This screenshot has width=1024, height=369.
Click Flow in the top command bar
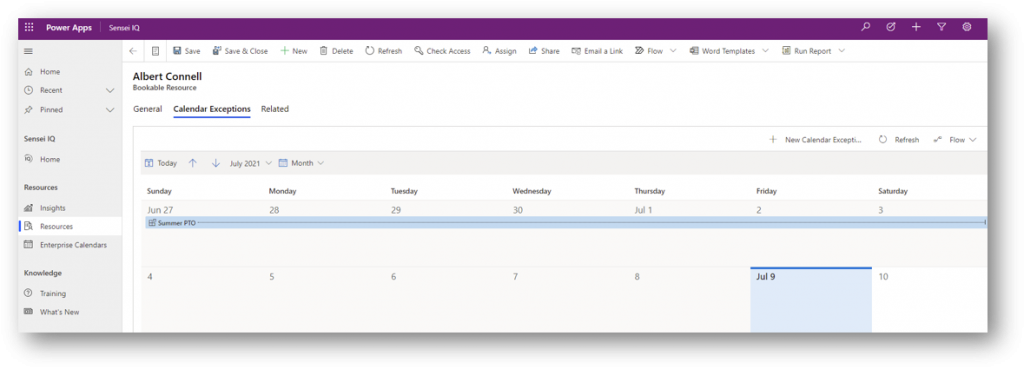point(649,51)
